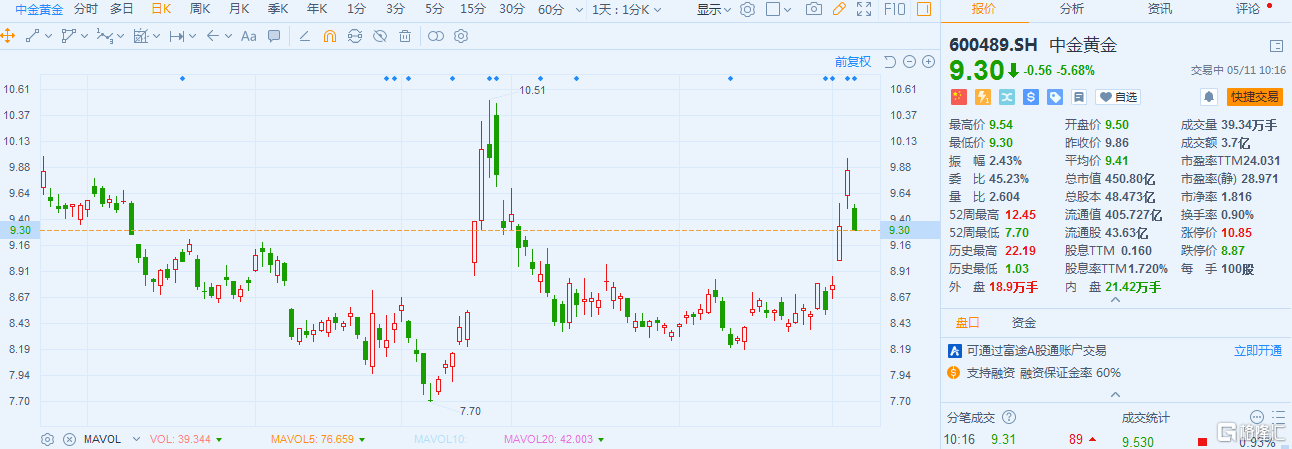Switch chart to 分时 view
Screen dimensions: 1292x449
86,9
